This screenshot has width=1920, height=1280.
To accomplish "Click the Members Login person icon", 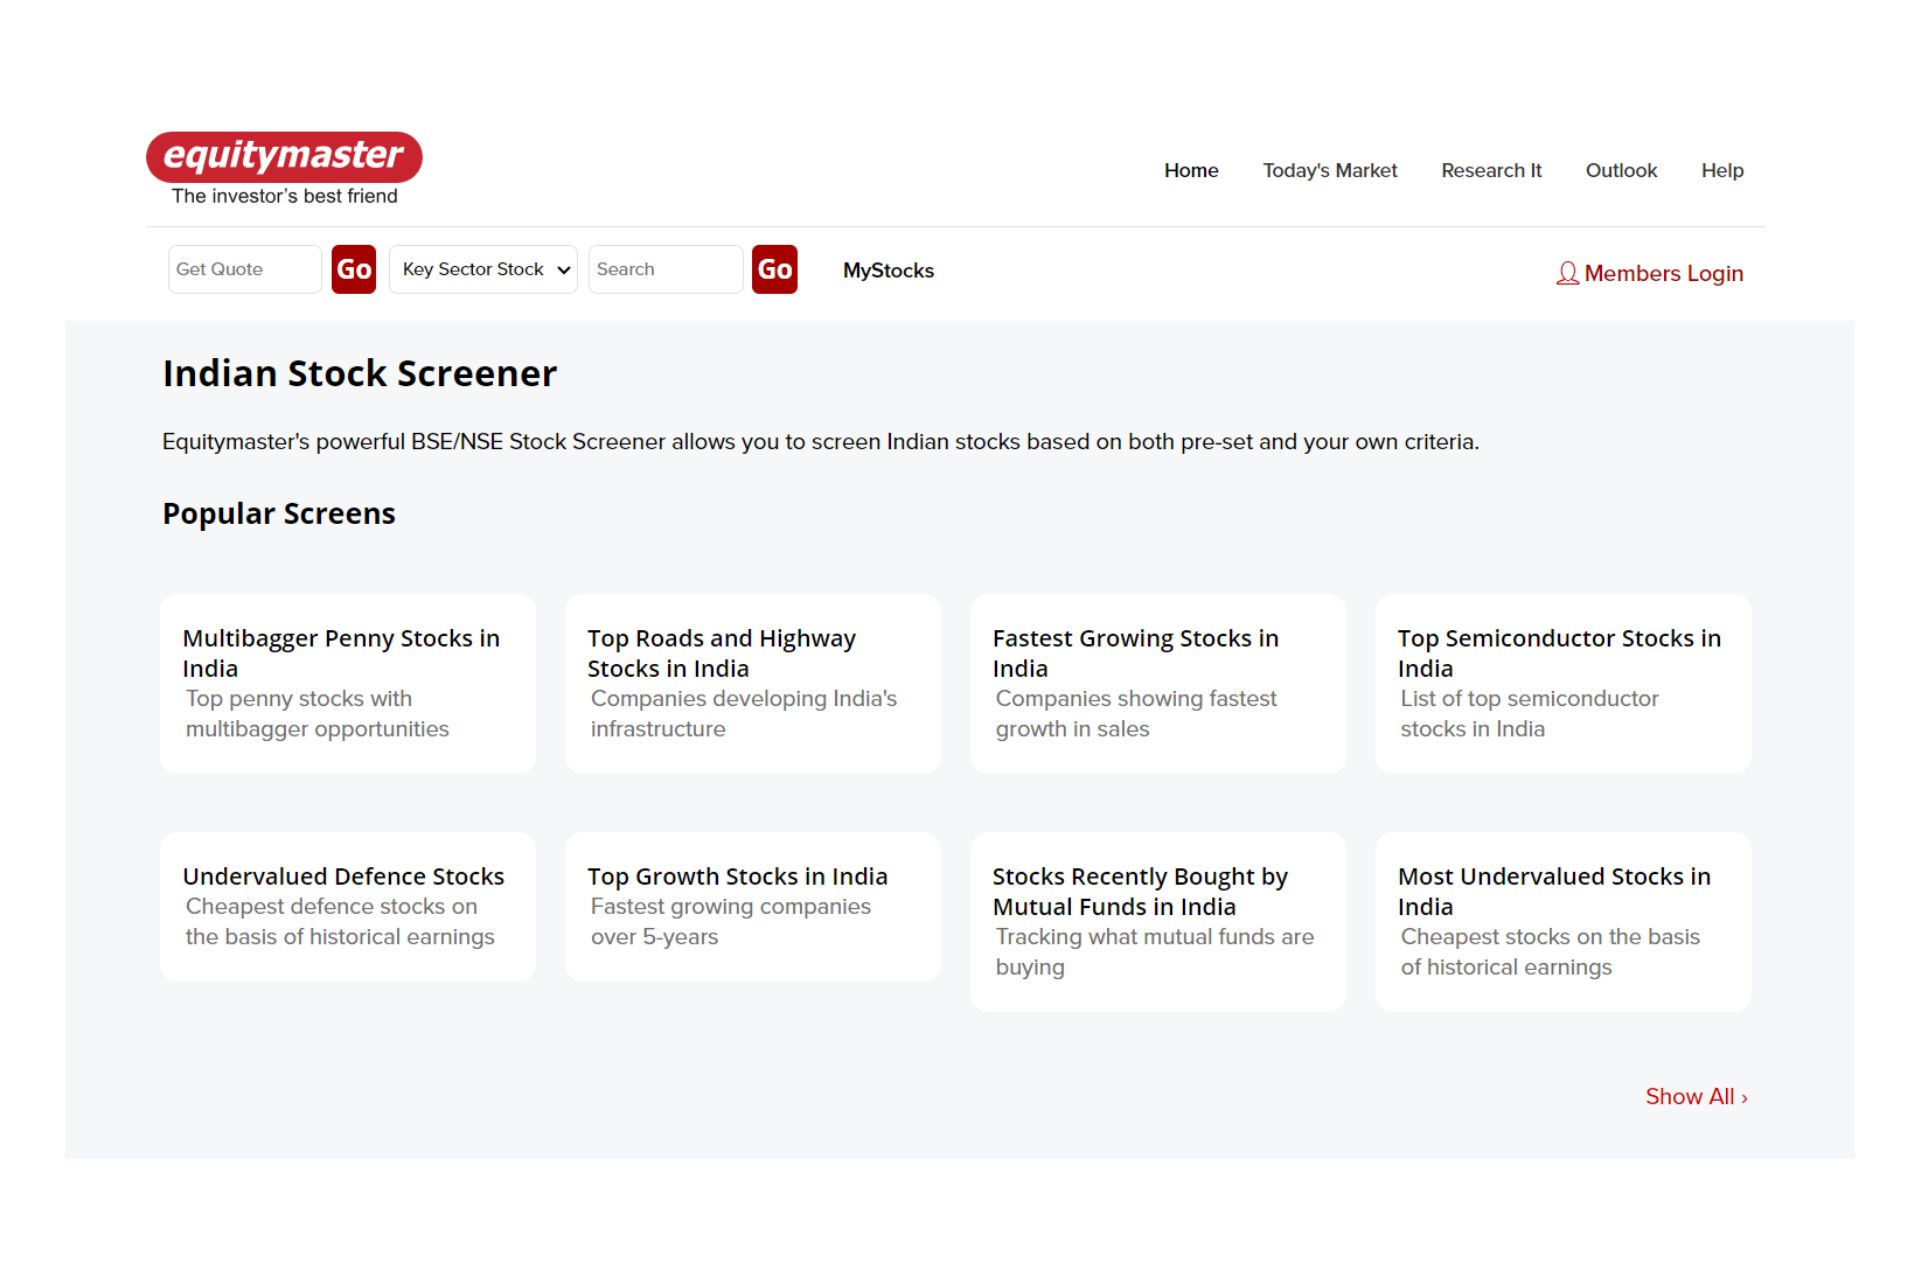I will click(1567, 273).
